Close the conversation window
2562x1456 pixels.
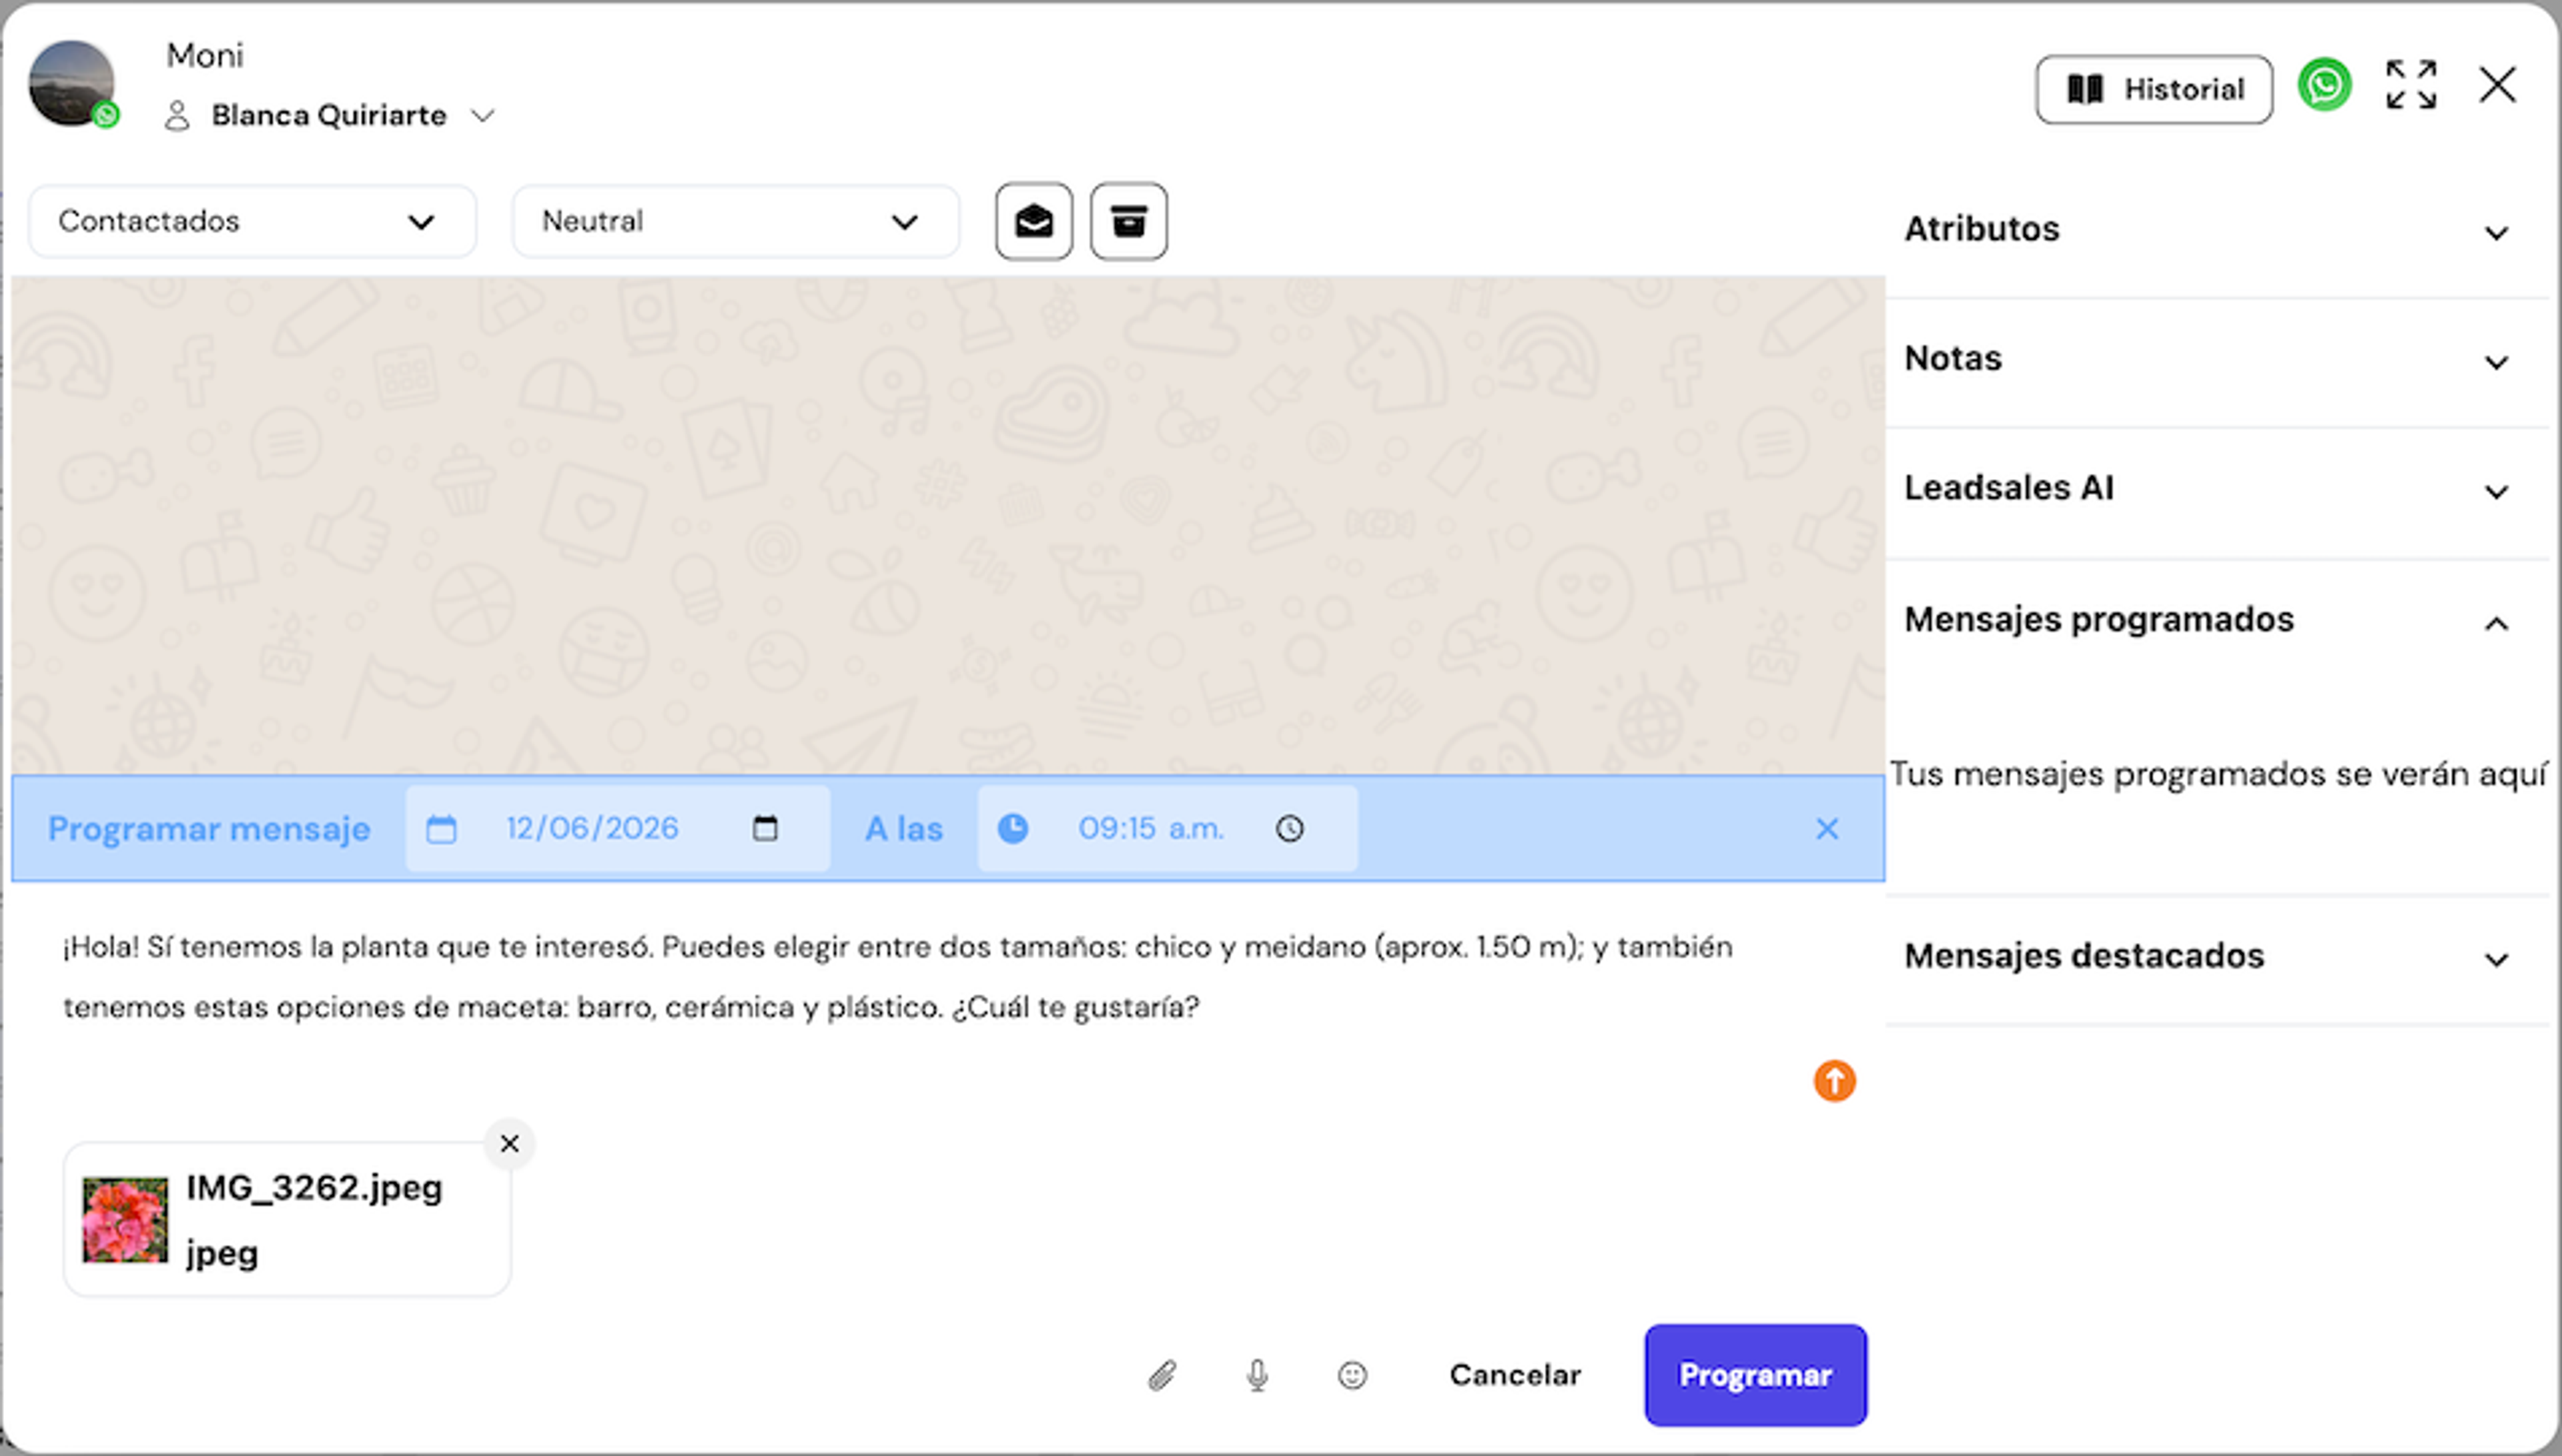(x=2497, y=85)
